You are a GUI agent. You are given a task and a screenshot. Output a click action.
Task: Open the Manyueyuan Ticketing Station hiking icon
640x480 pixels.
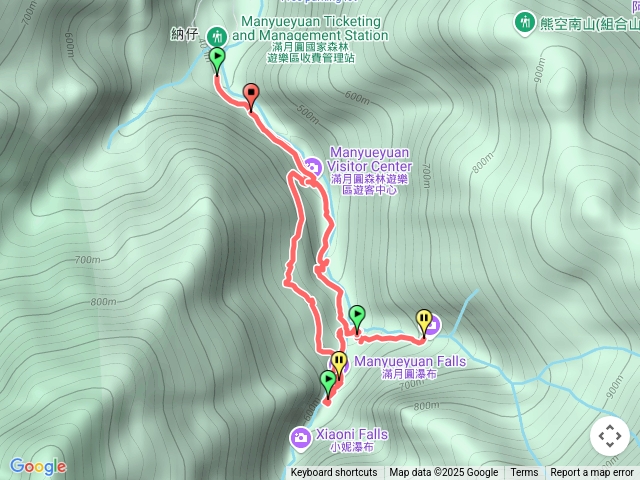(x=217, y=37)
